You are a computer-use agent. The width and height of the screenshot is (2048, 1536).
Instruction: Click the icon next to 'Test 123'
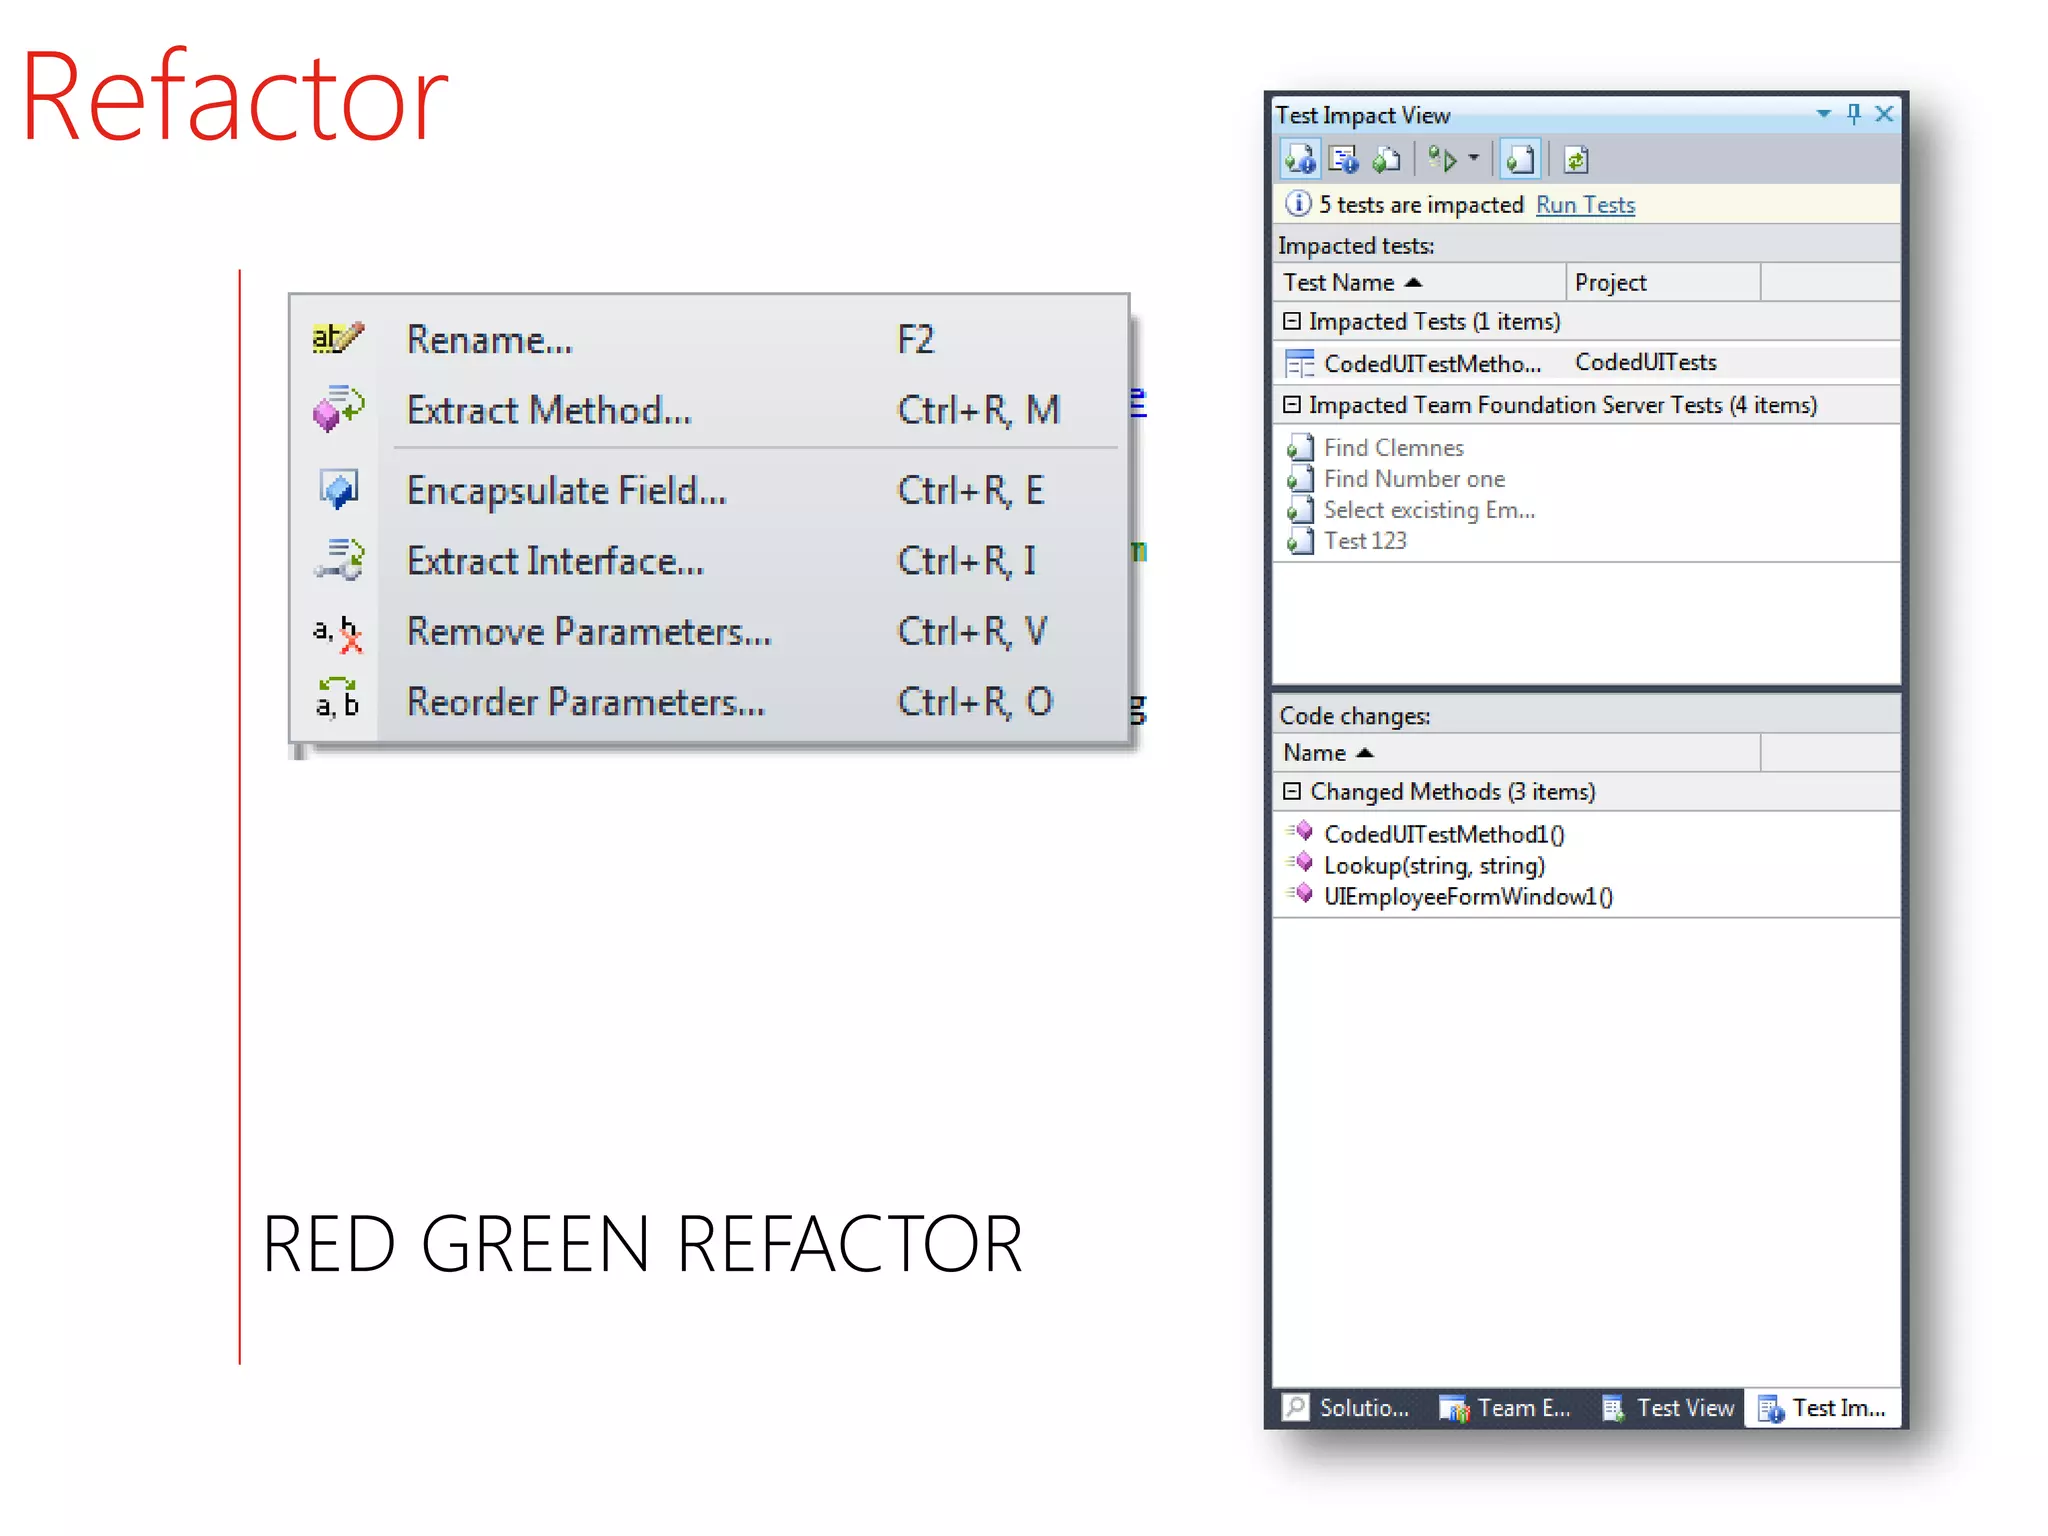(1300, 540)
